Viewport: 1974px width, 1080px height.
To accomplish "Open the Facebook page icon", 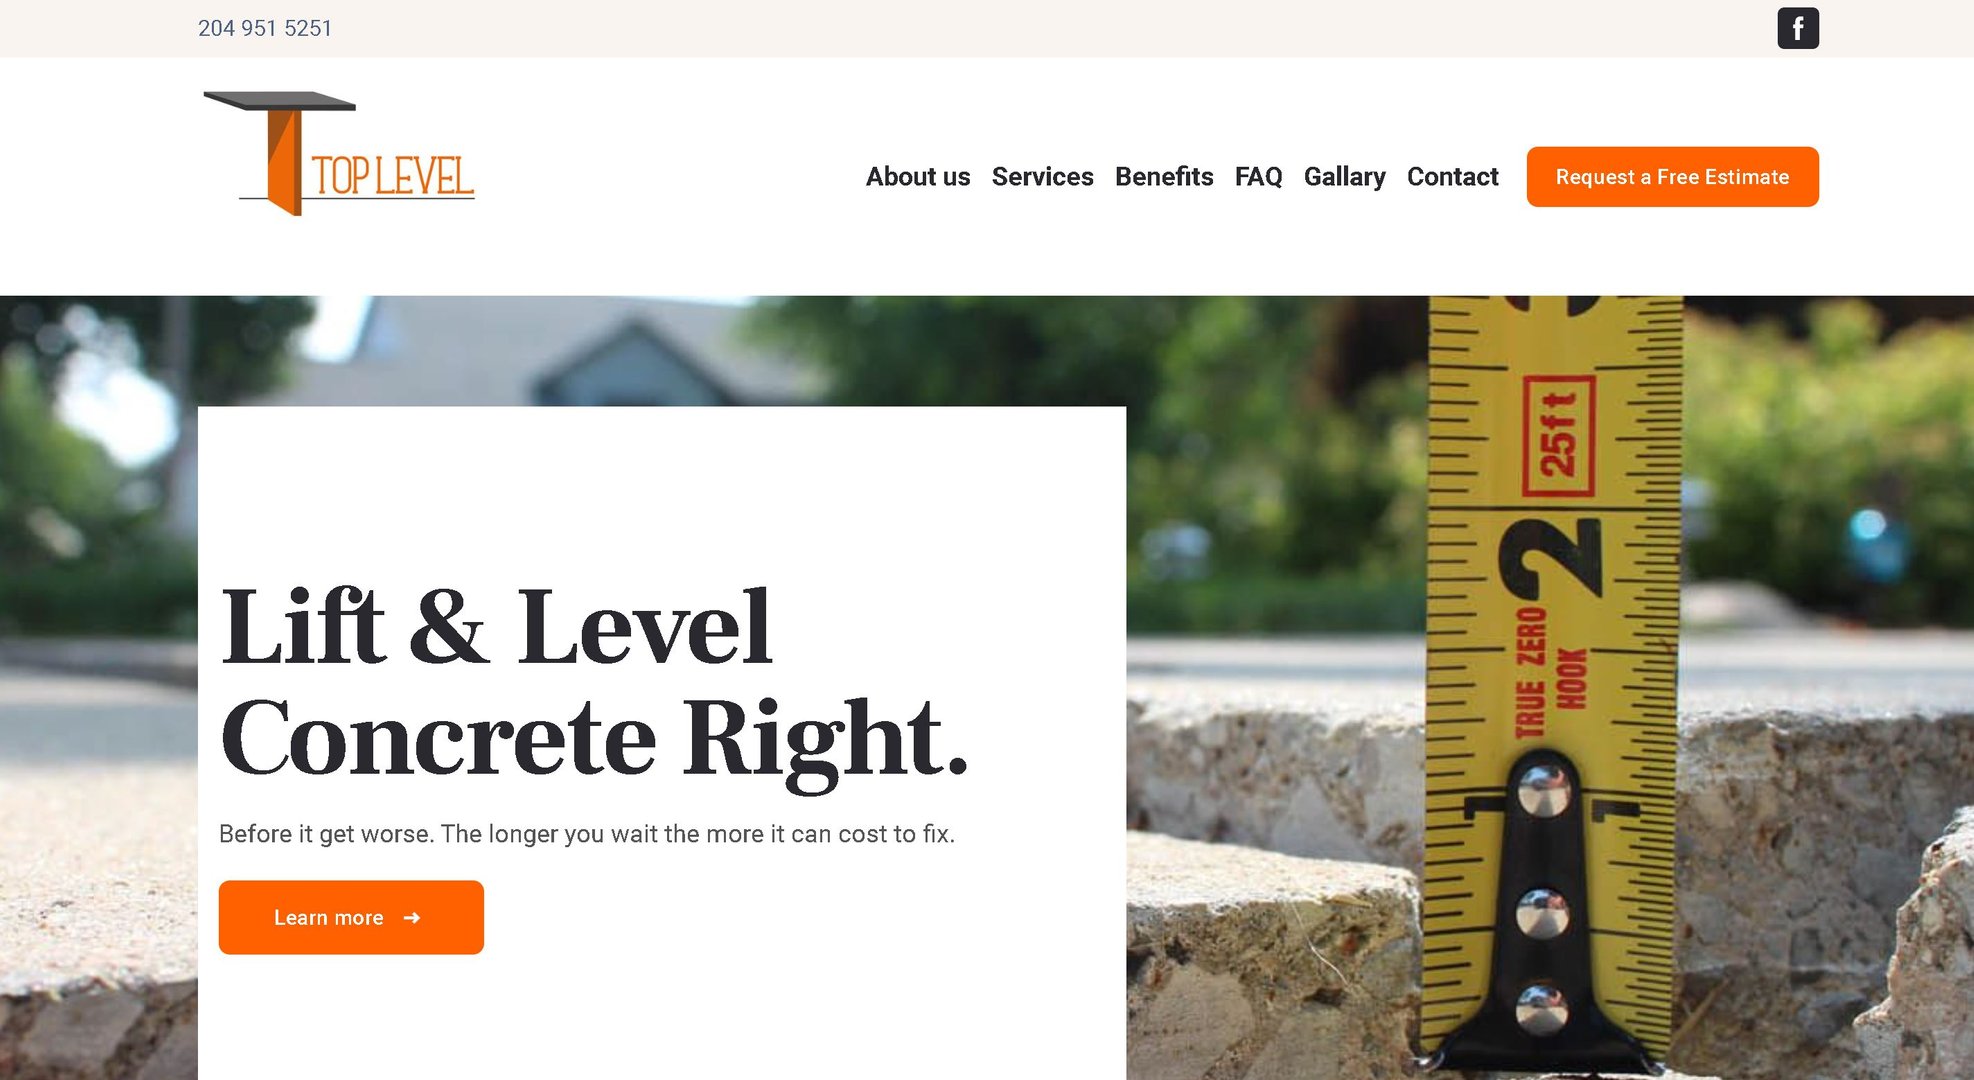I will pos(1797,28).
